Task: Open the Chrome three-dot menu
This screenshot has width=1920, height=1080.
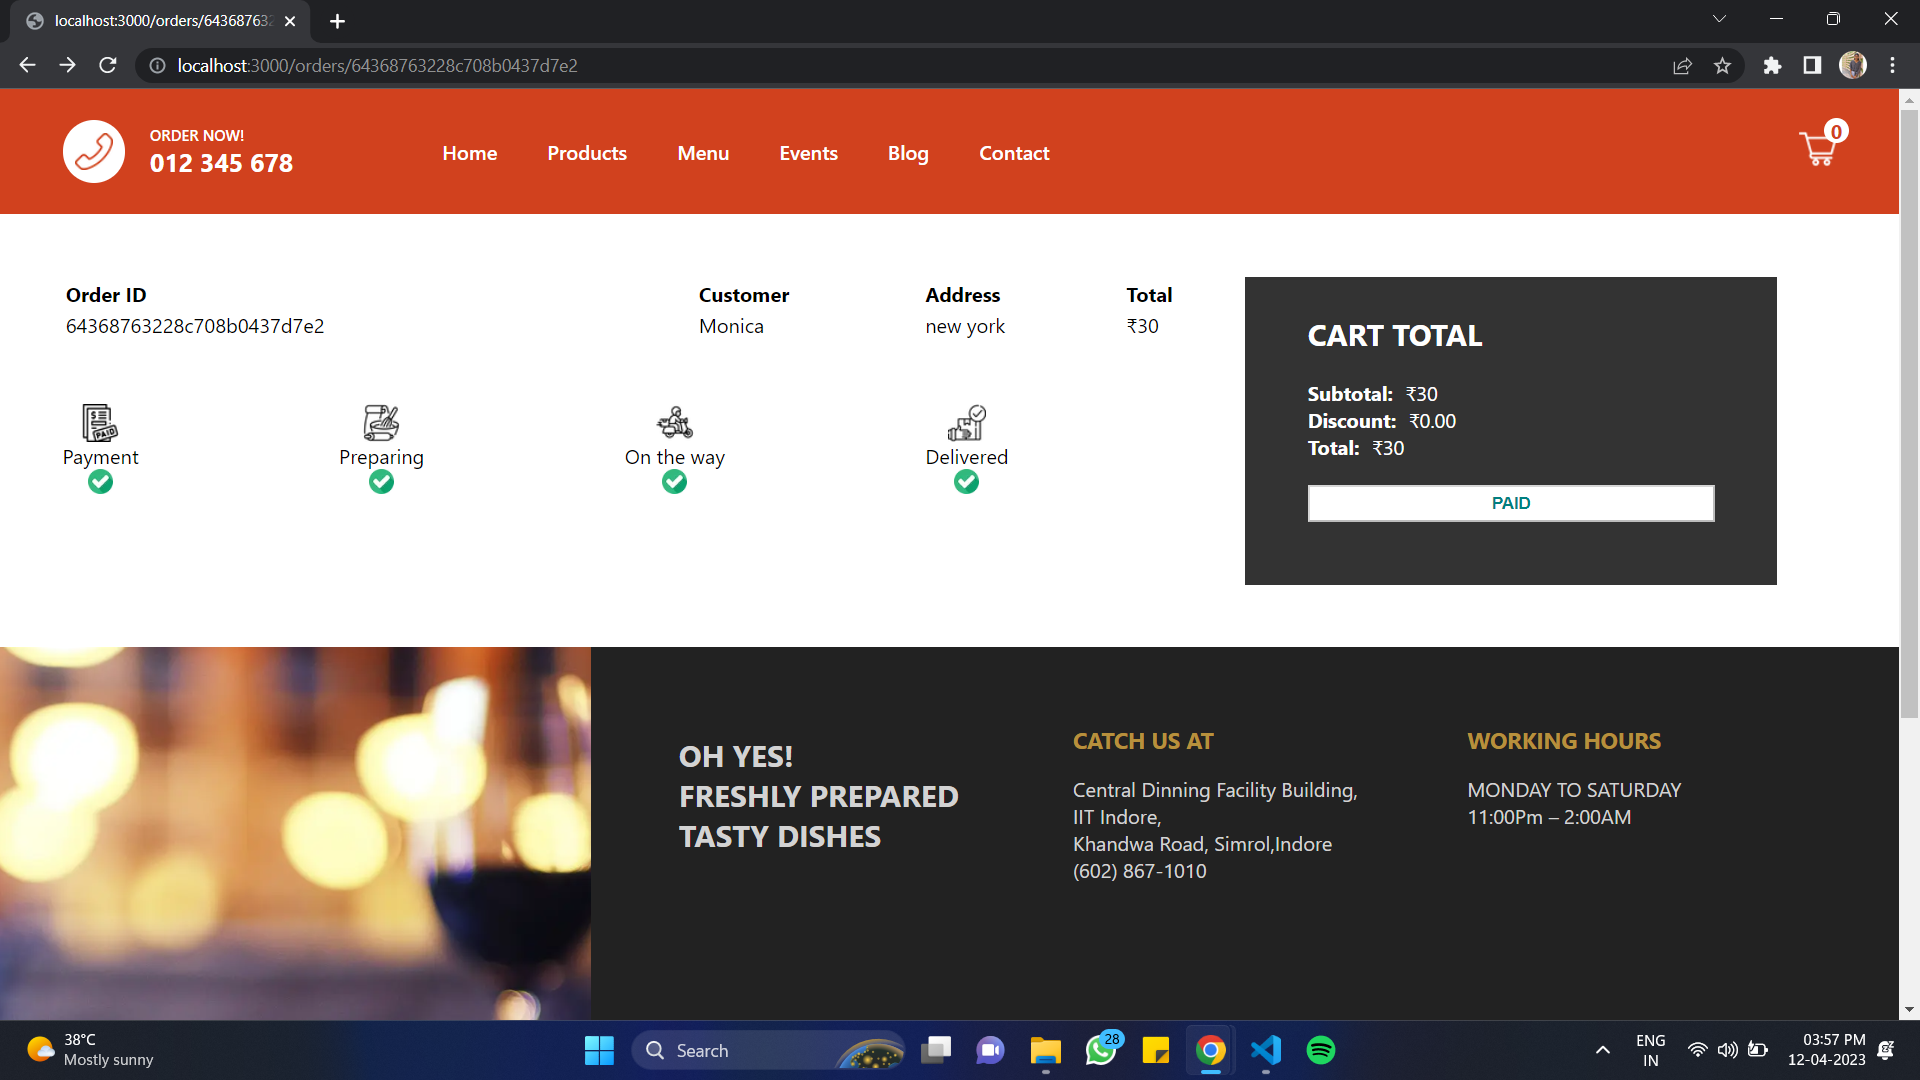Action: [x=1892, y=65]
